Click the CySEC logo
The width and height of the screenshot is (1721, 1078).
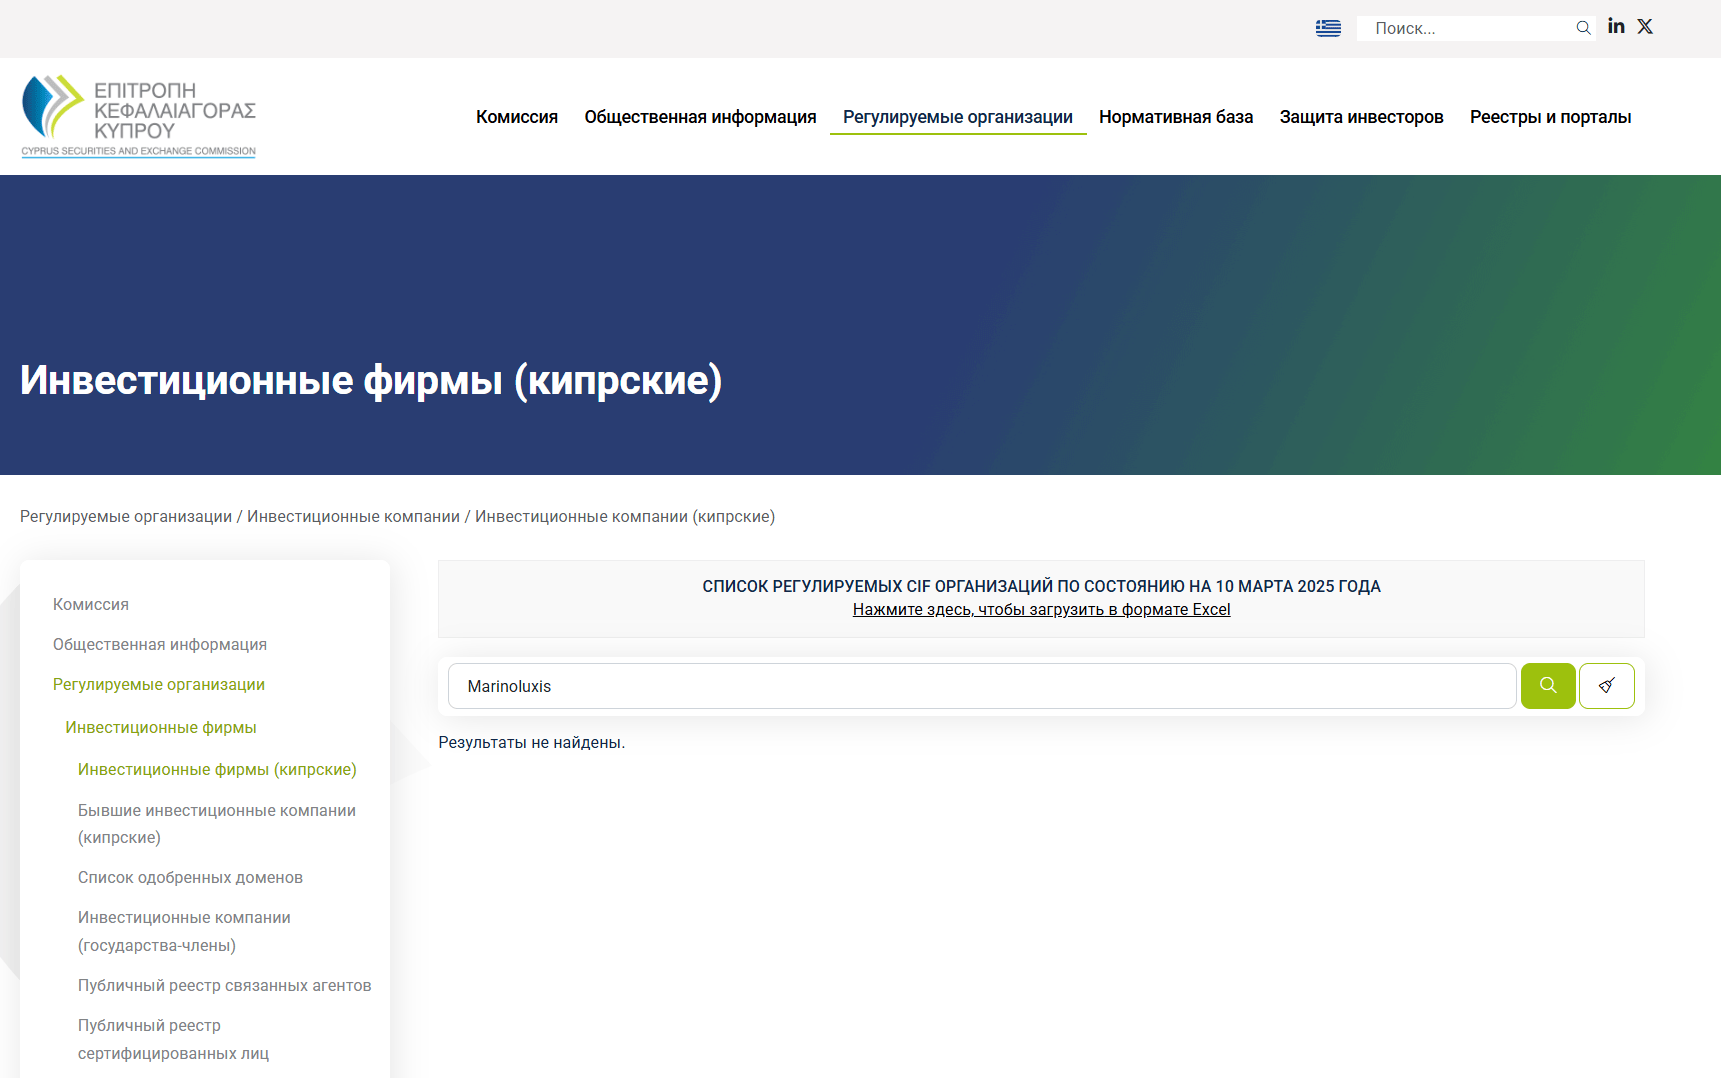pyautogui.click(x=139, y=116)
